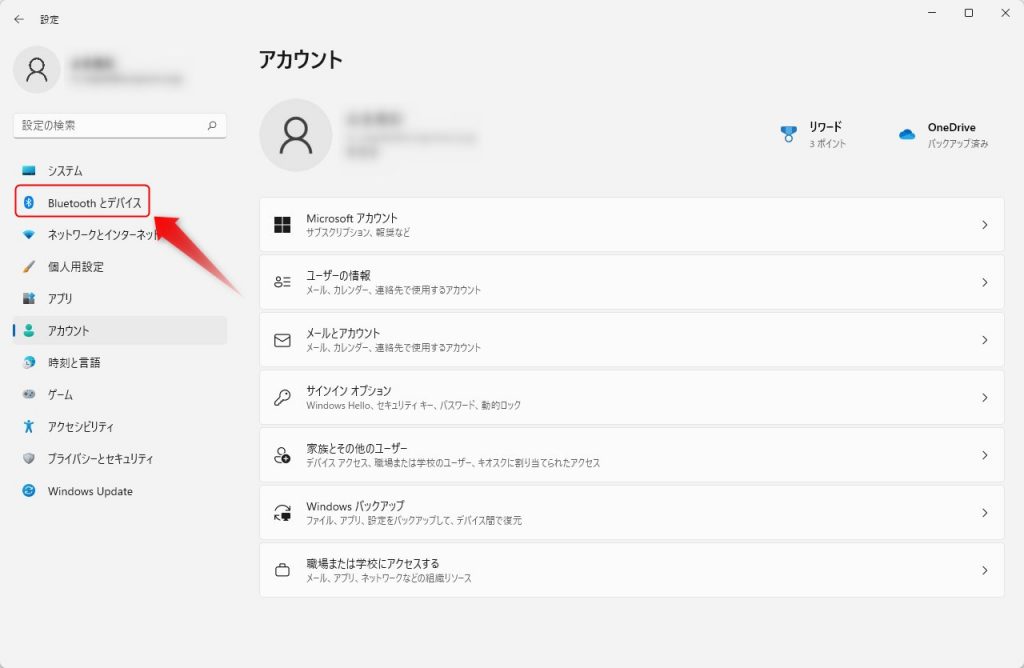Screen dimensions: 1024x668
Task: Click the Windows バックアップ title
Action: click(x=355, y=505)
